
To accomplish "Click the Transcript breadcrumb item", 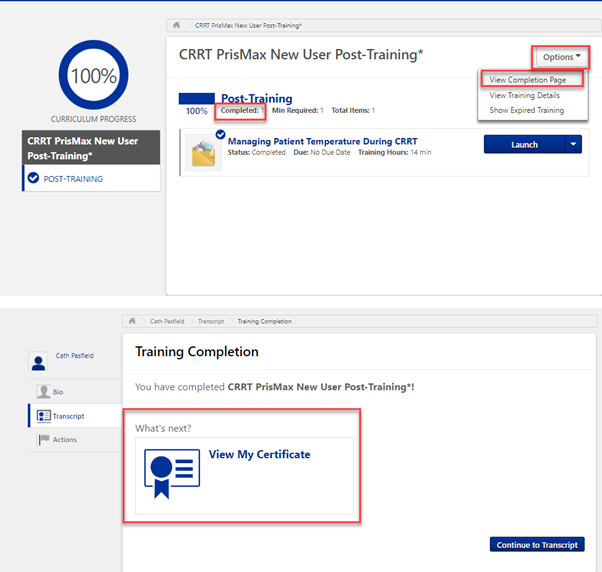I will pyautogui.click(x=211, y=321).
